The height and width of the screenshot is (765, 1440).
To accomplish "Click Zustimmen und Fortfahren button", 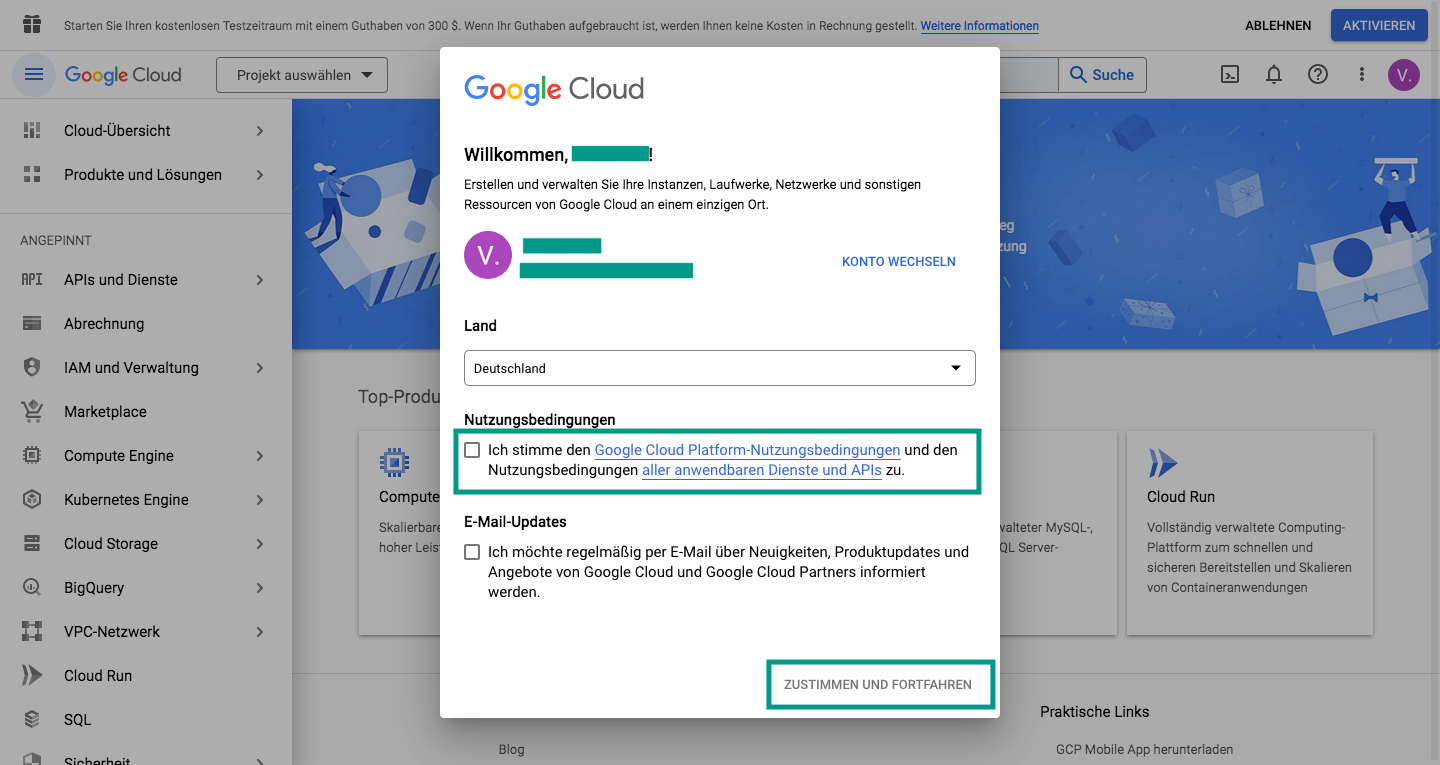I will (x=878, y=685).
